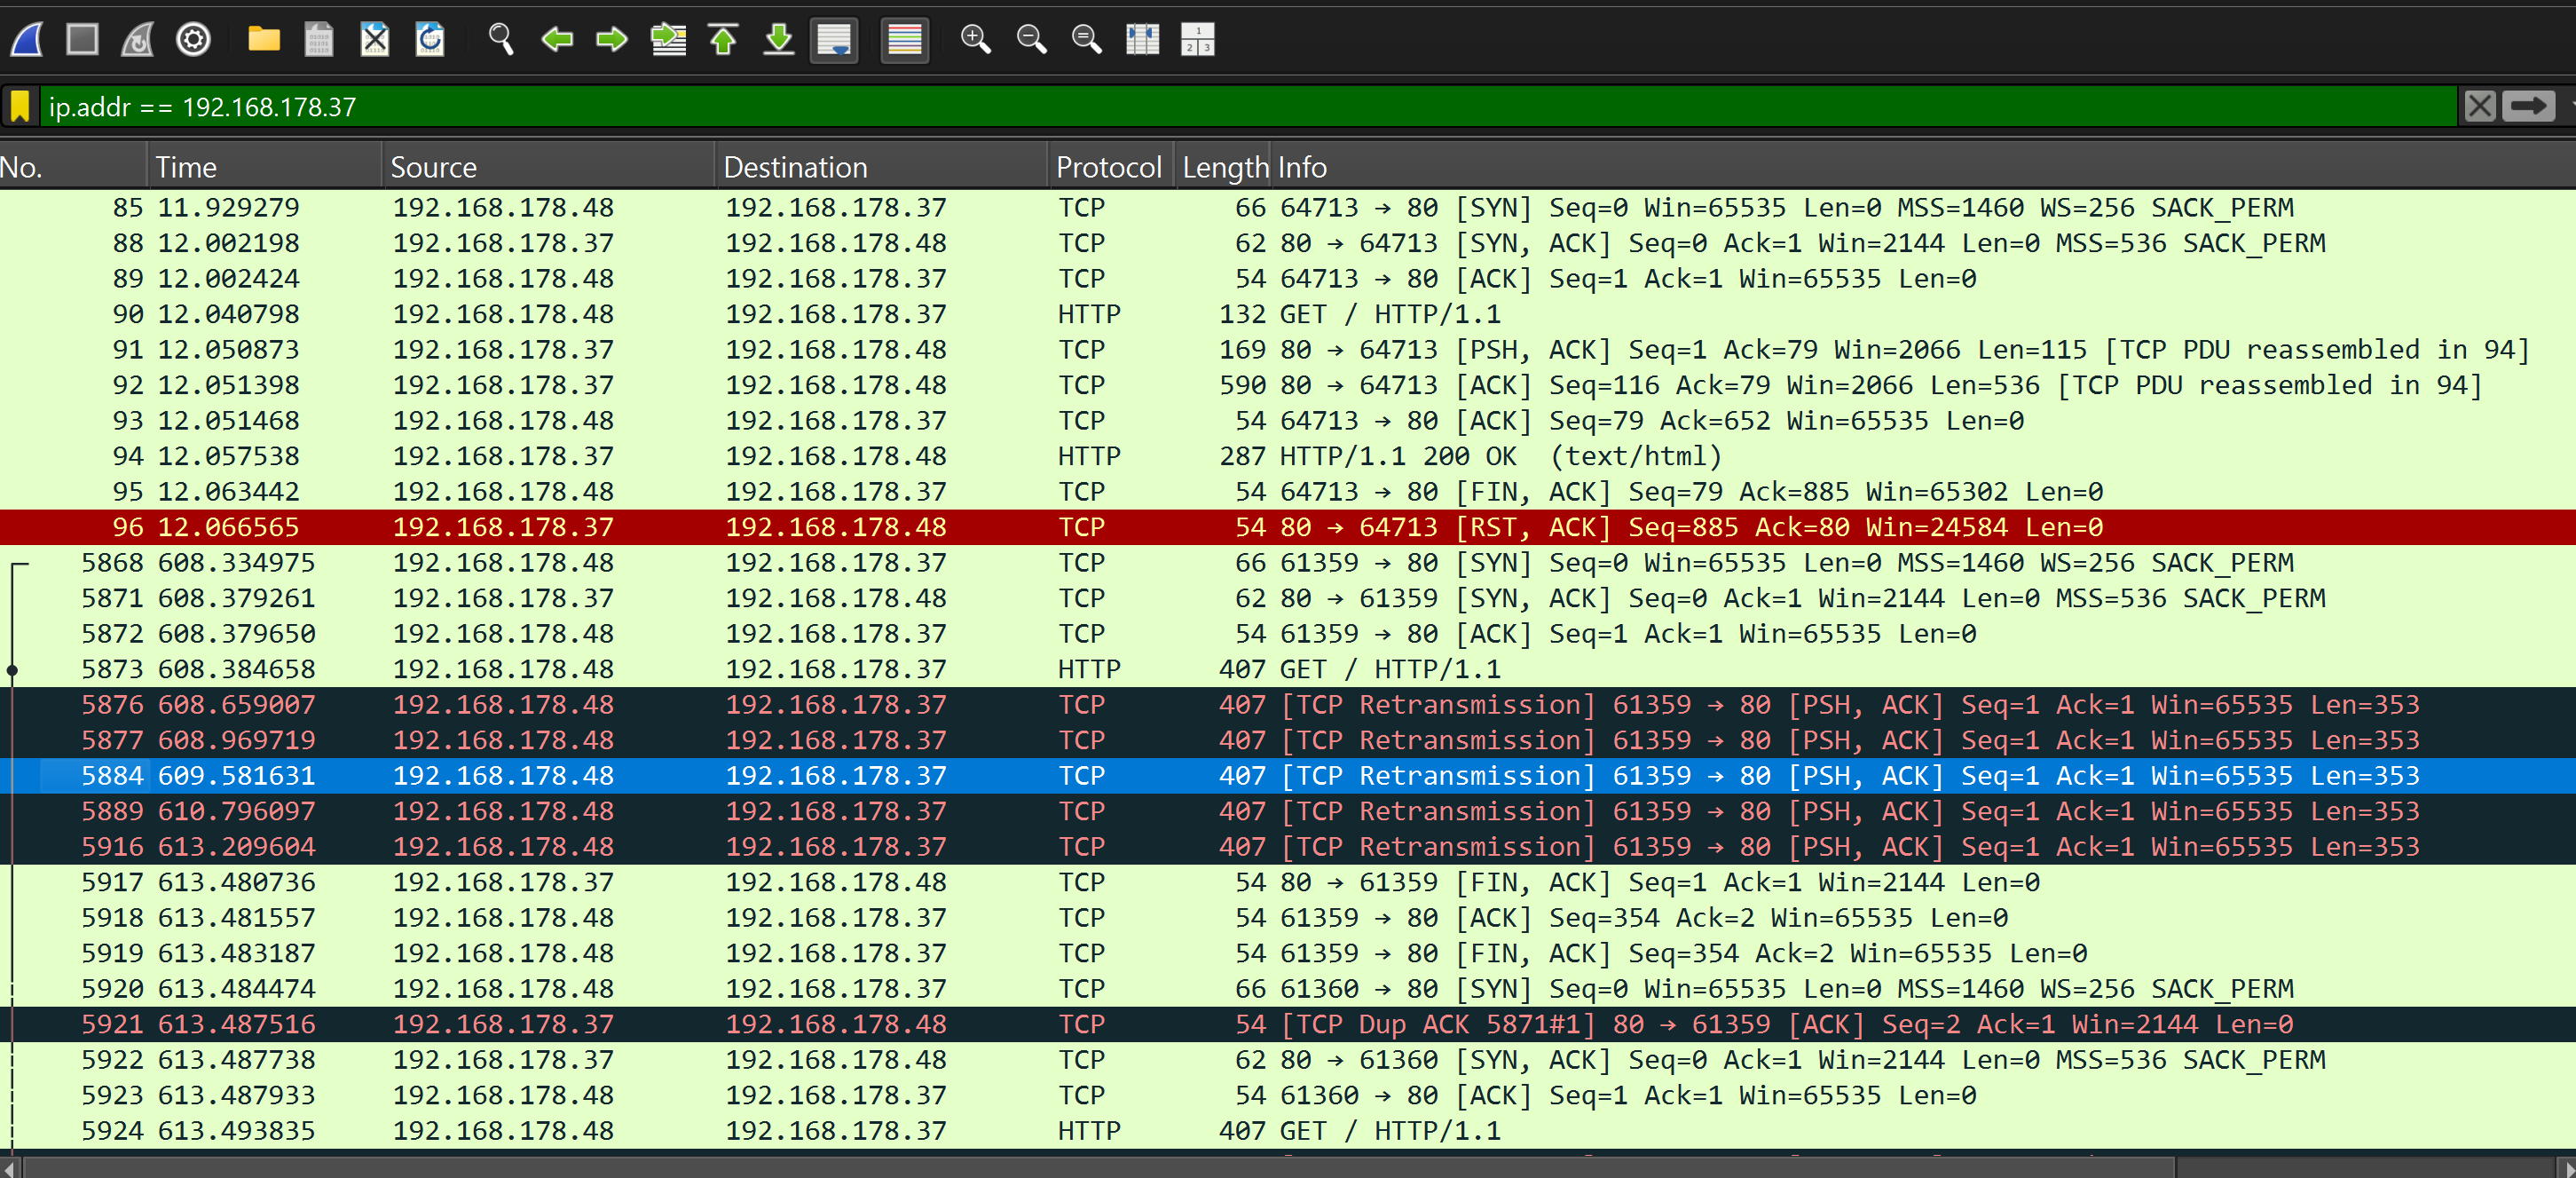Go to specified packet icon
This screenshot has width=2576, height=1178.
668,40
